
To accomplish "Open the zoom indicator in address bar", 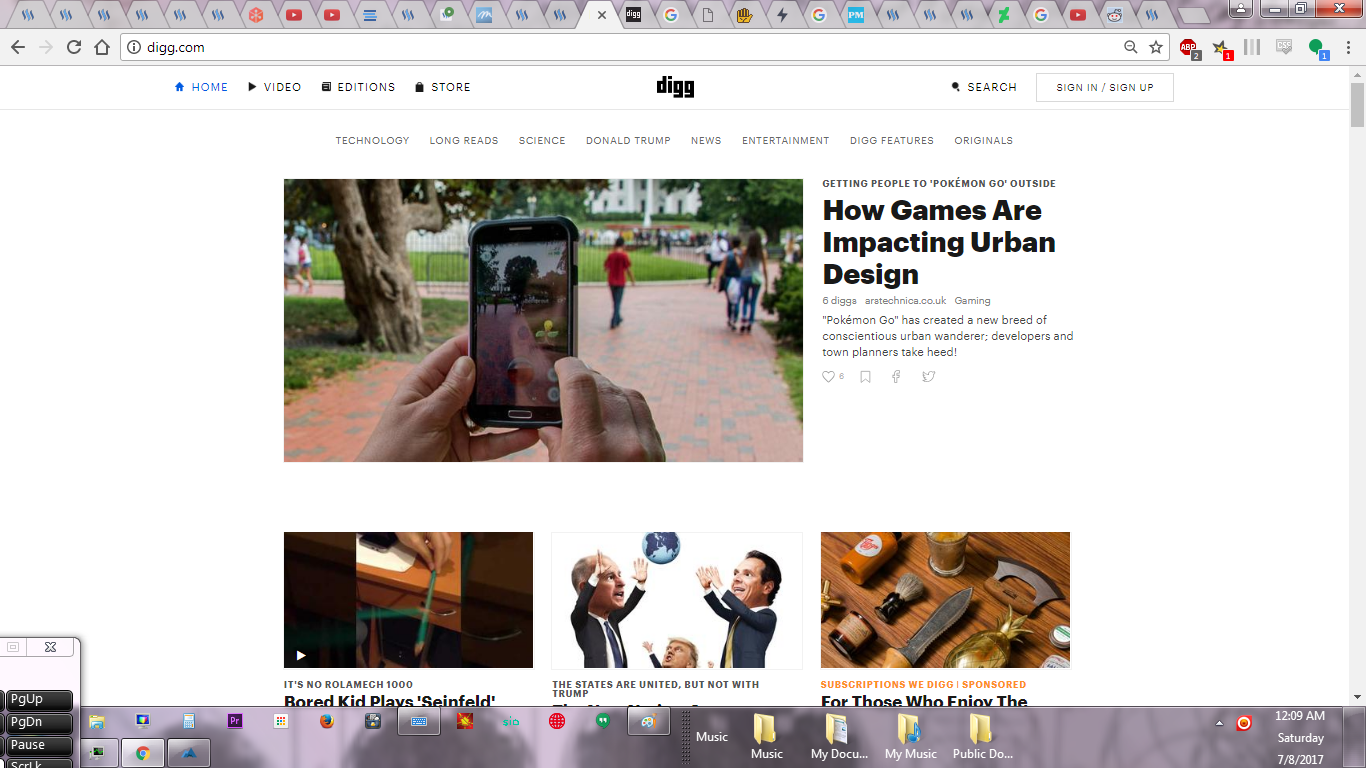I will click(1130, 47).
